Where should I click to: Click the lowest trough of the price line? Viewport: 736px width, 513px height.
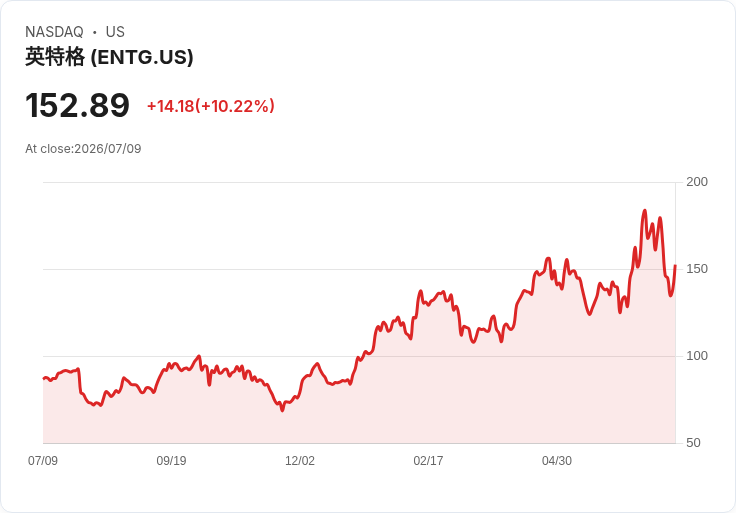(x=282, y=411)
